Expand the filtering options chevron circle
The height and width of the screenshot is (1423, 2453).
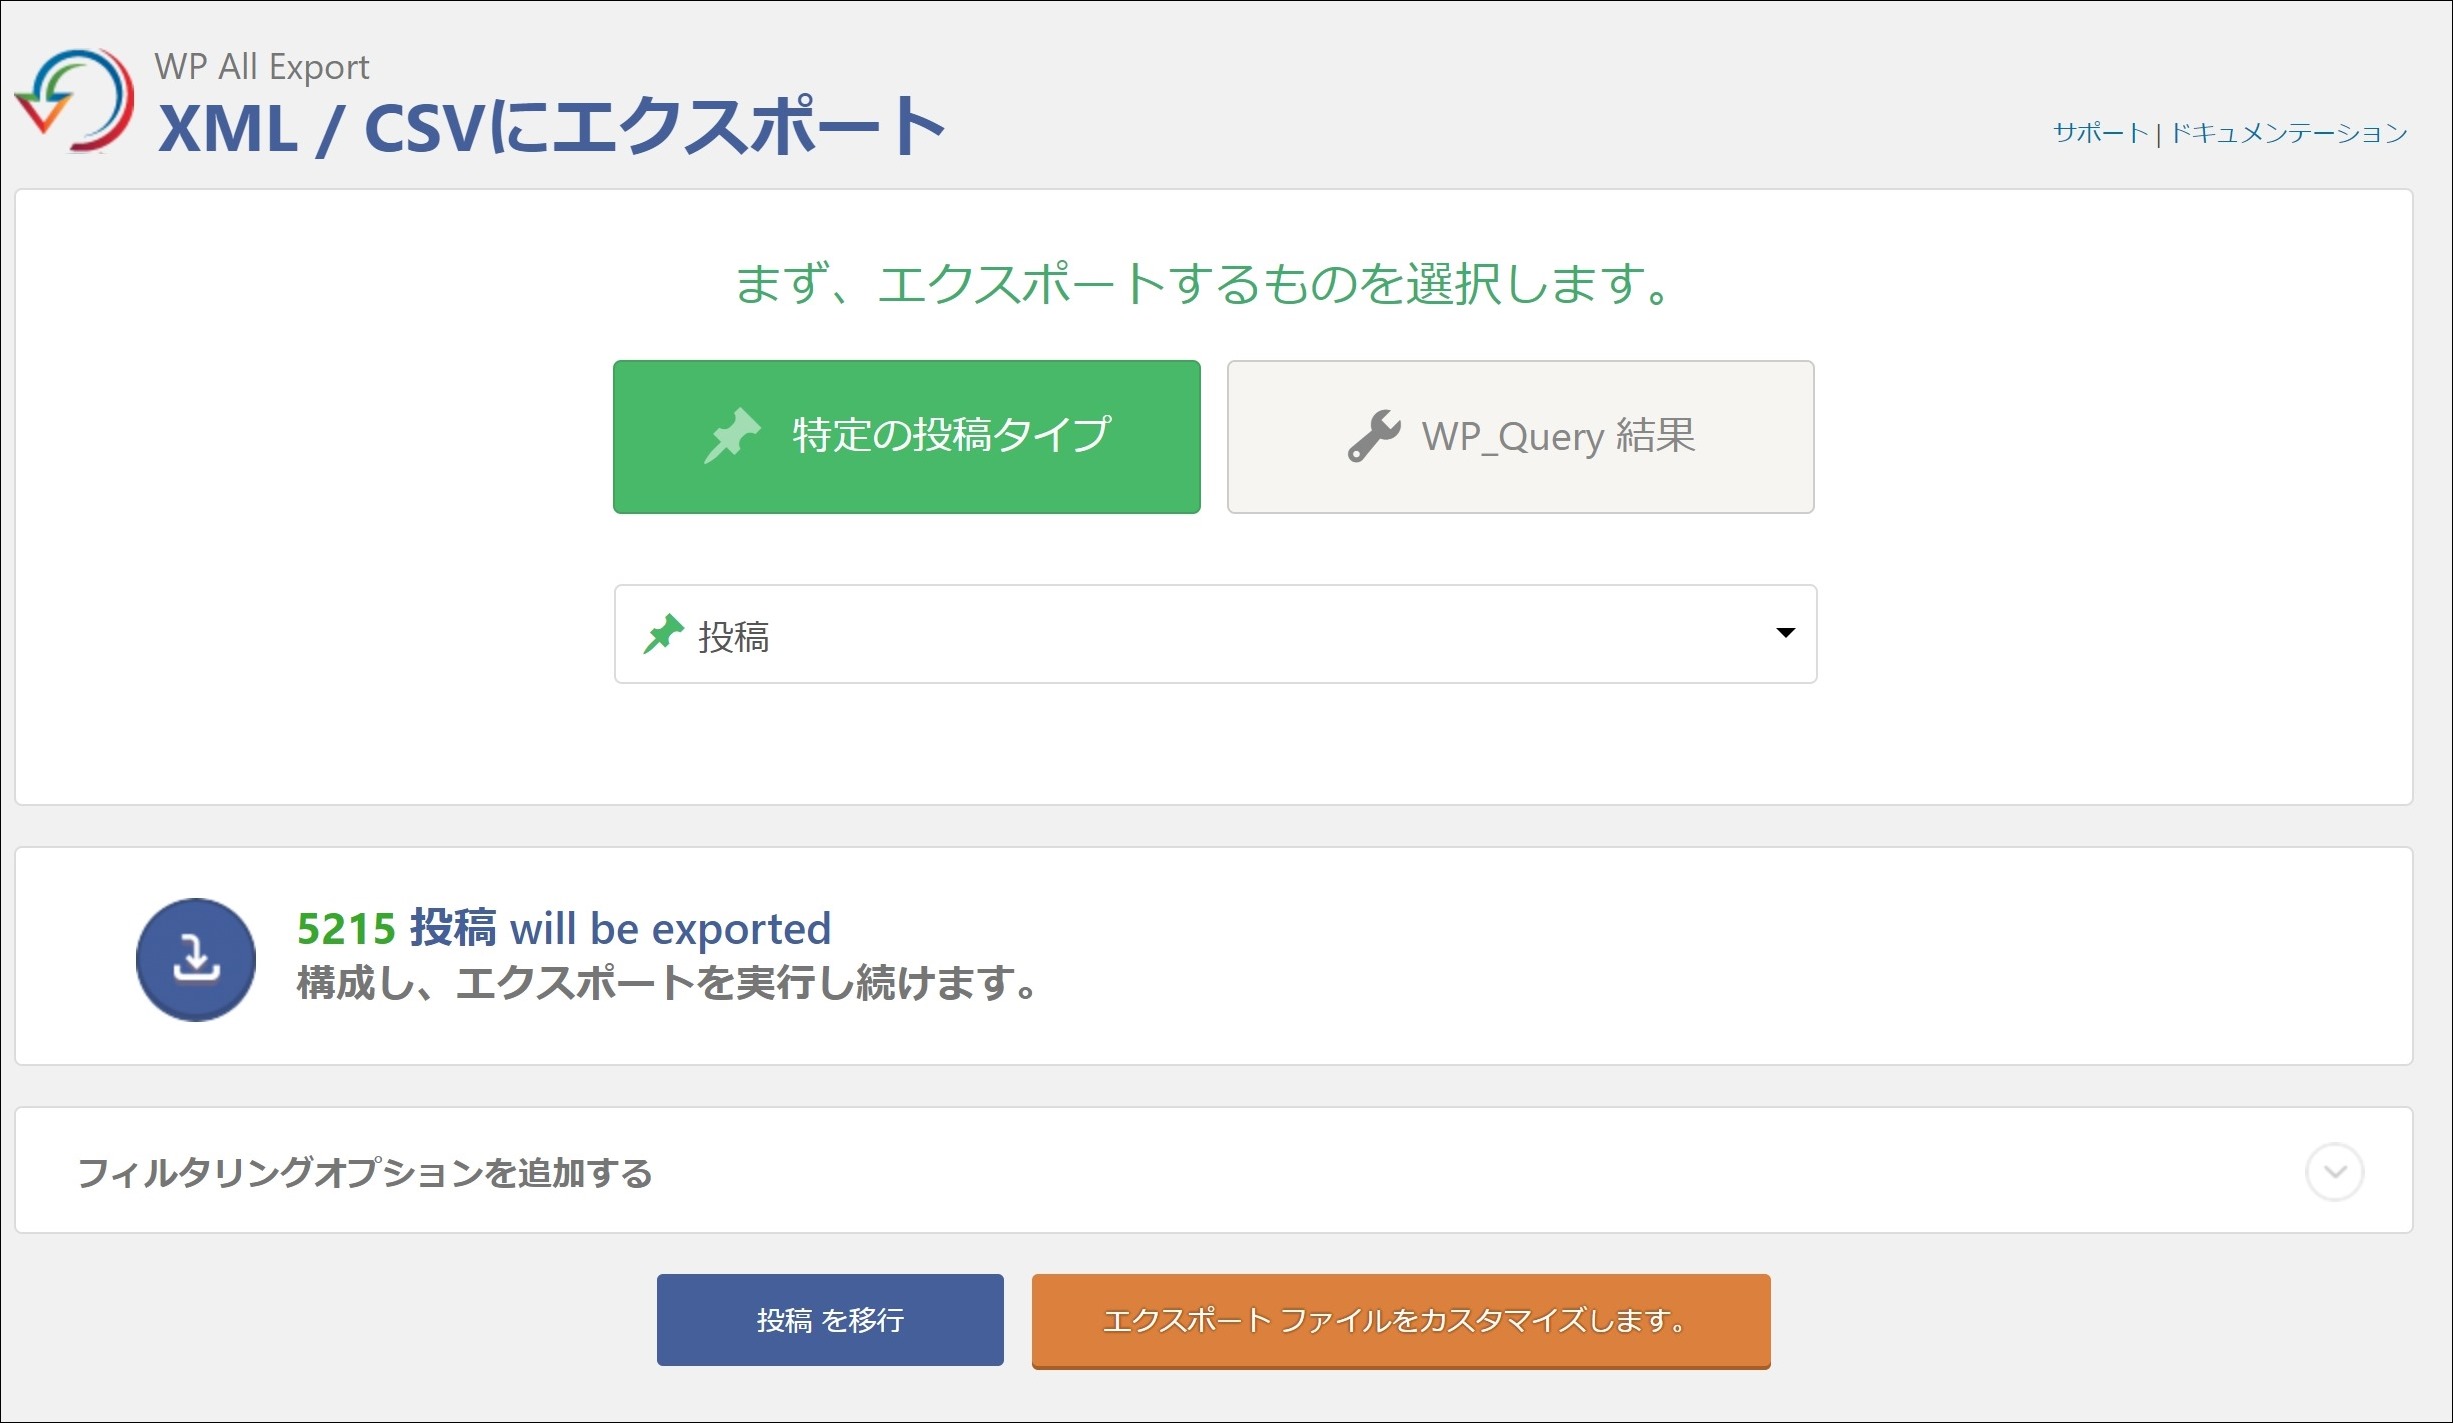[2334, 1171]
